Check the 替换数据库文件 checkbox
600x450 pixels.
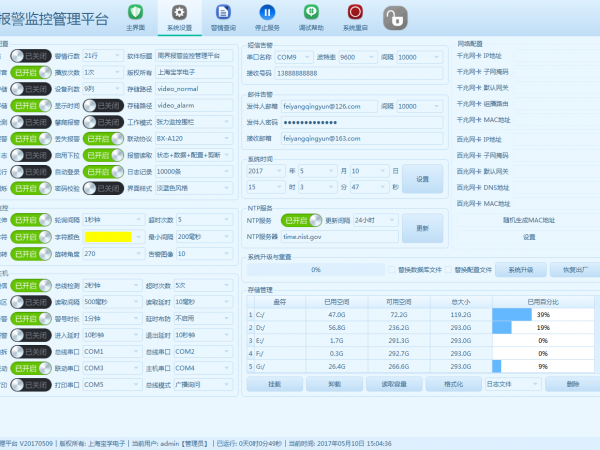tap(391, 269)
